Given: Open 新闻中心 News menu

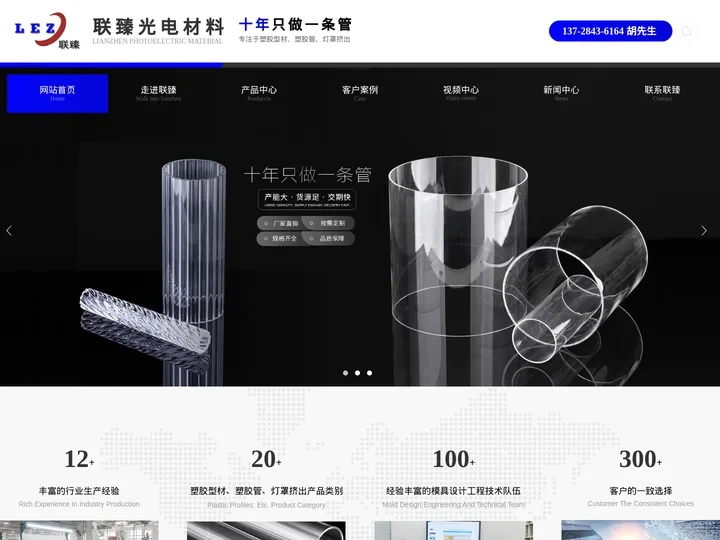Looking at the screenshot, I should pyautogui.click(x=561, y=93).
